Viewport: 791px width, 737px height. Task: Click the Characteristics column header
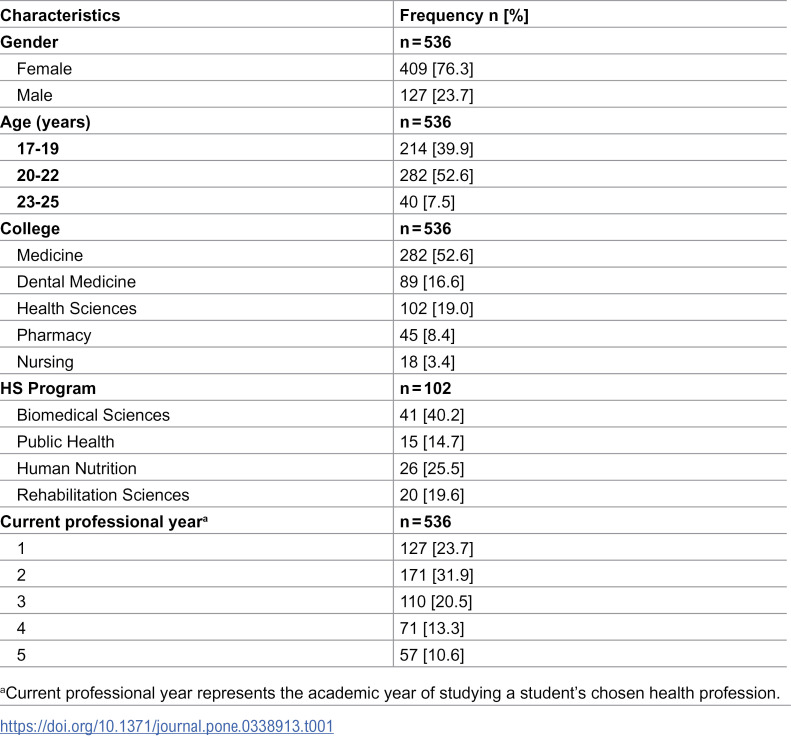60,15
